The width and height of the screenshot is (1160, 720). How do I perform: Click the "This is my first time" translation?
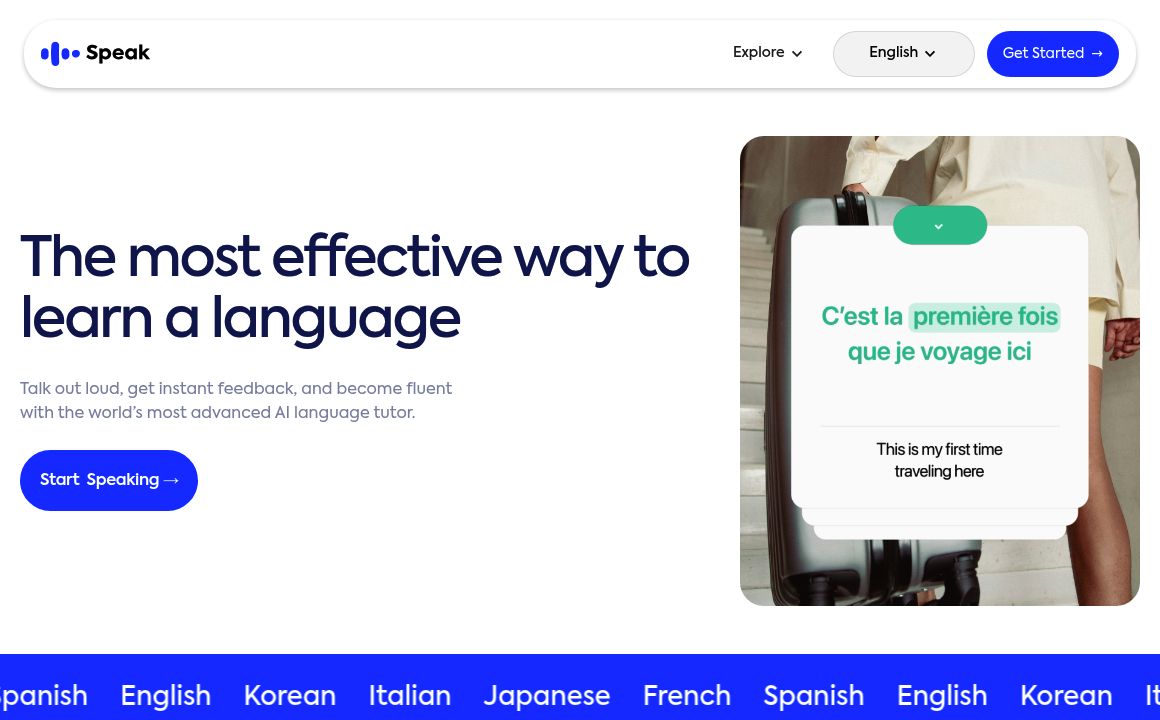939,450
